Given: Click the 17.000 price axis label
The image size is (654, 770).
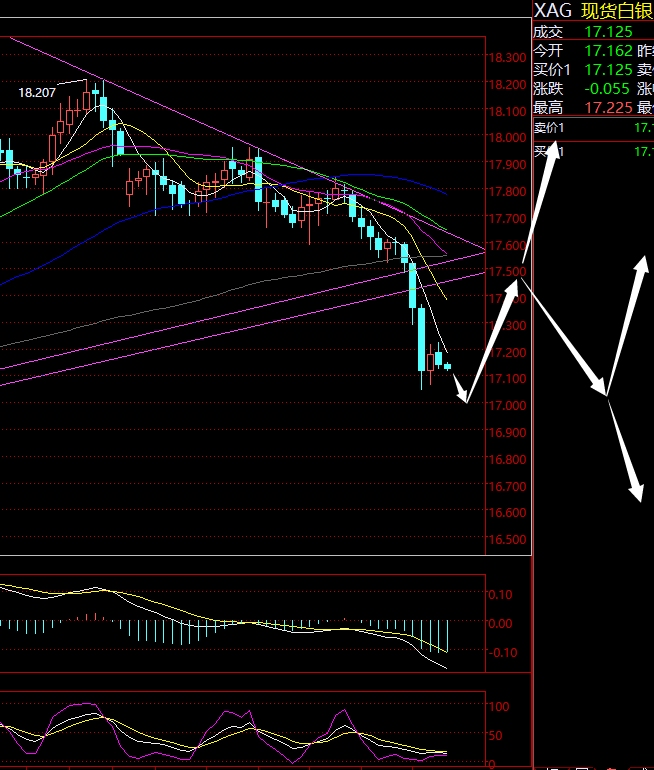Looking at the screenshot, I should 508,406.
